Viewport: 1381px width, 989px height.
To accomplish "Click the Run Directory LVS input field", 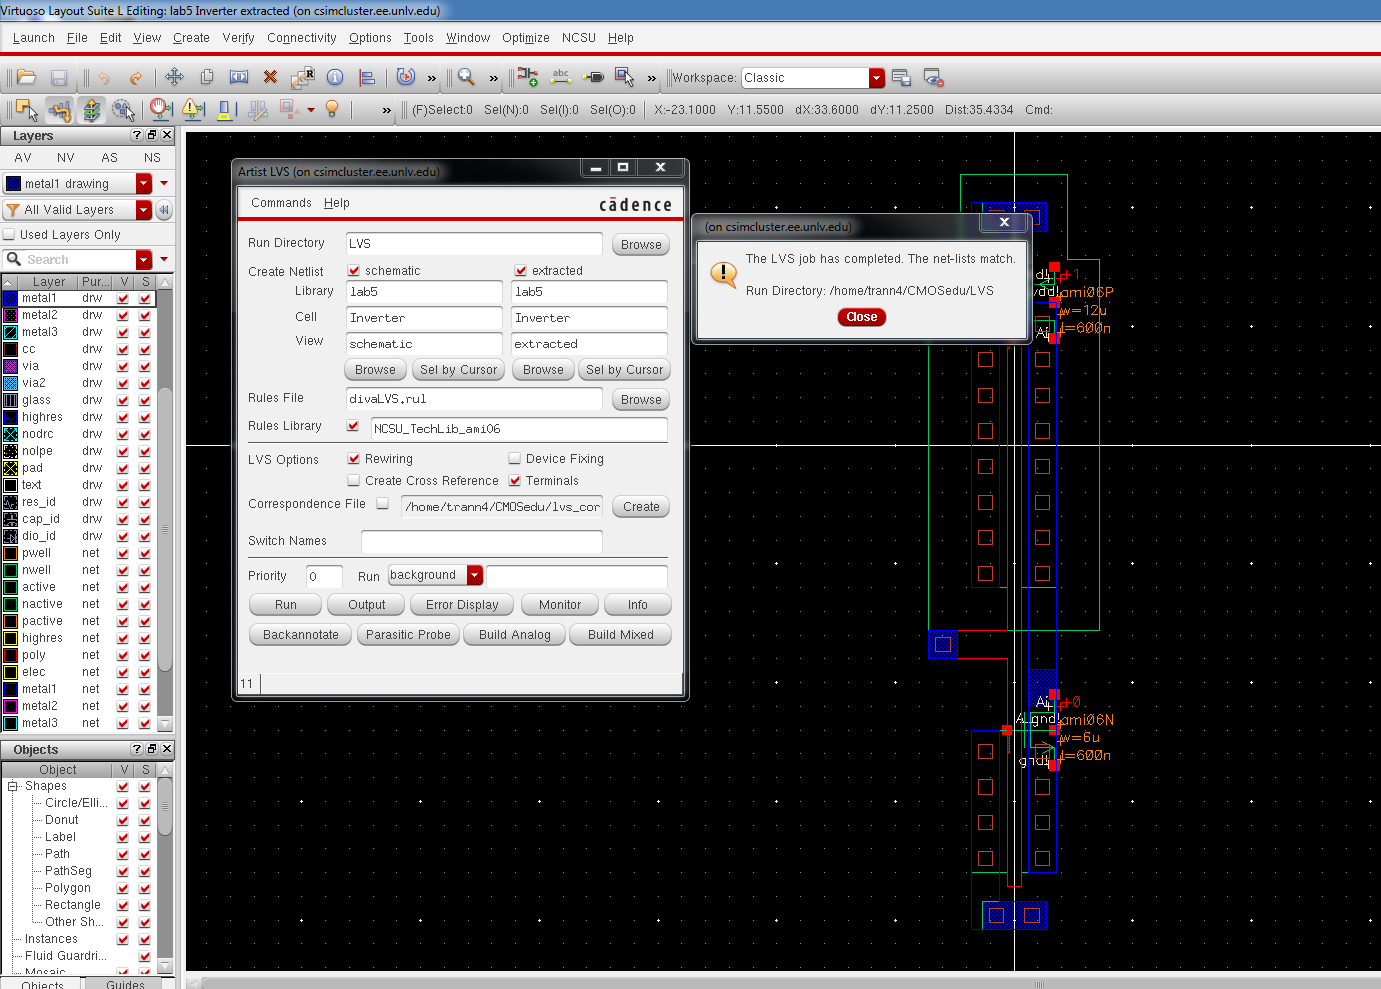I will (474, 244).
